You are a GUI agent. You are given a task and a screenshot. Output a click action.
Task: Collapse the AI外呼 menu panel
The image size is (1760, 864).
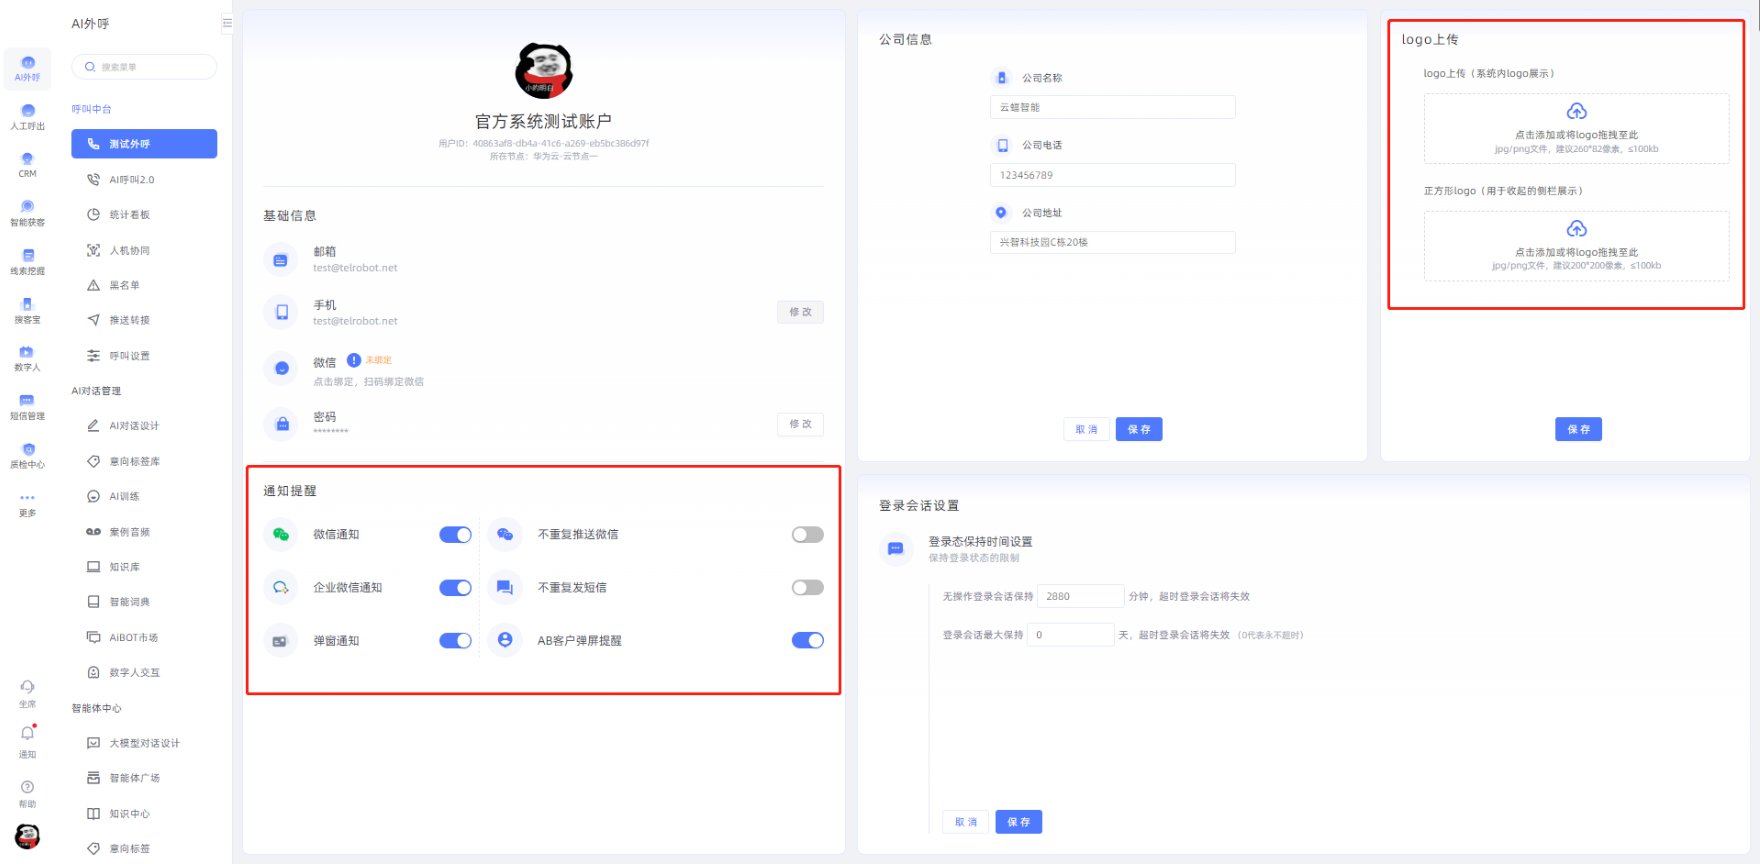(227, 23)
